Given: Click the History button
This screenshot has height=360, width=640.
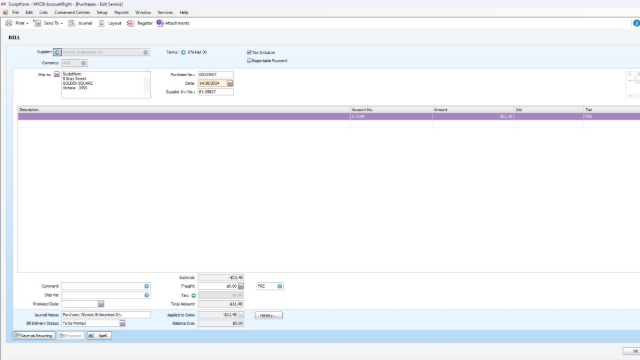Looking at the screenshot, I should [x=269, y=315].
